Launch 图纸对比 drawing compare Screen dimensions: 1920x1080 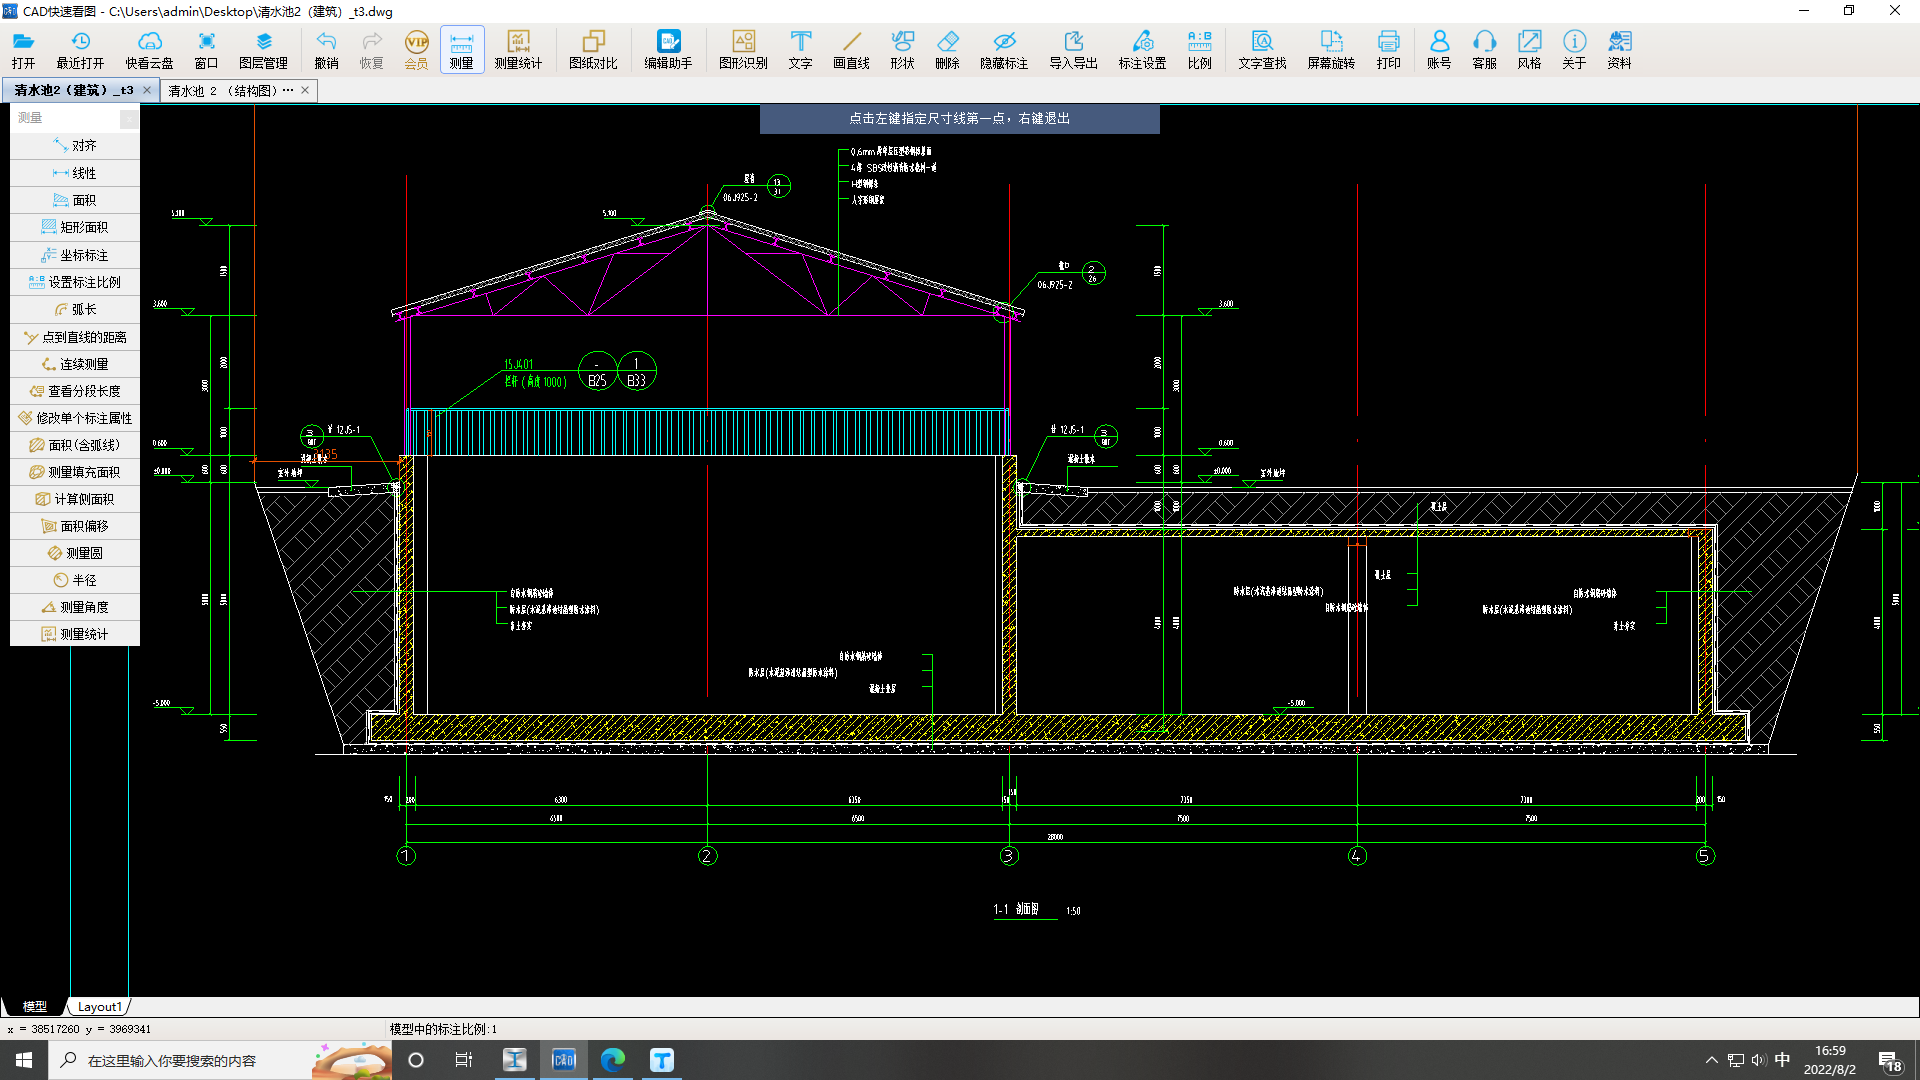click(593, 50)
